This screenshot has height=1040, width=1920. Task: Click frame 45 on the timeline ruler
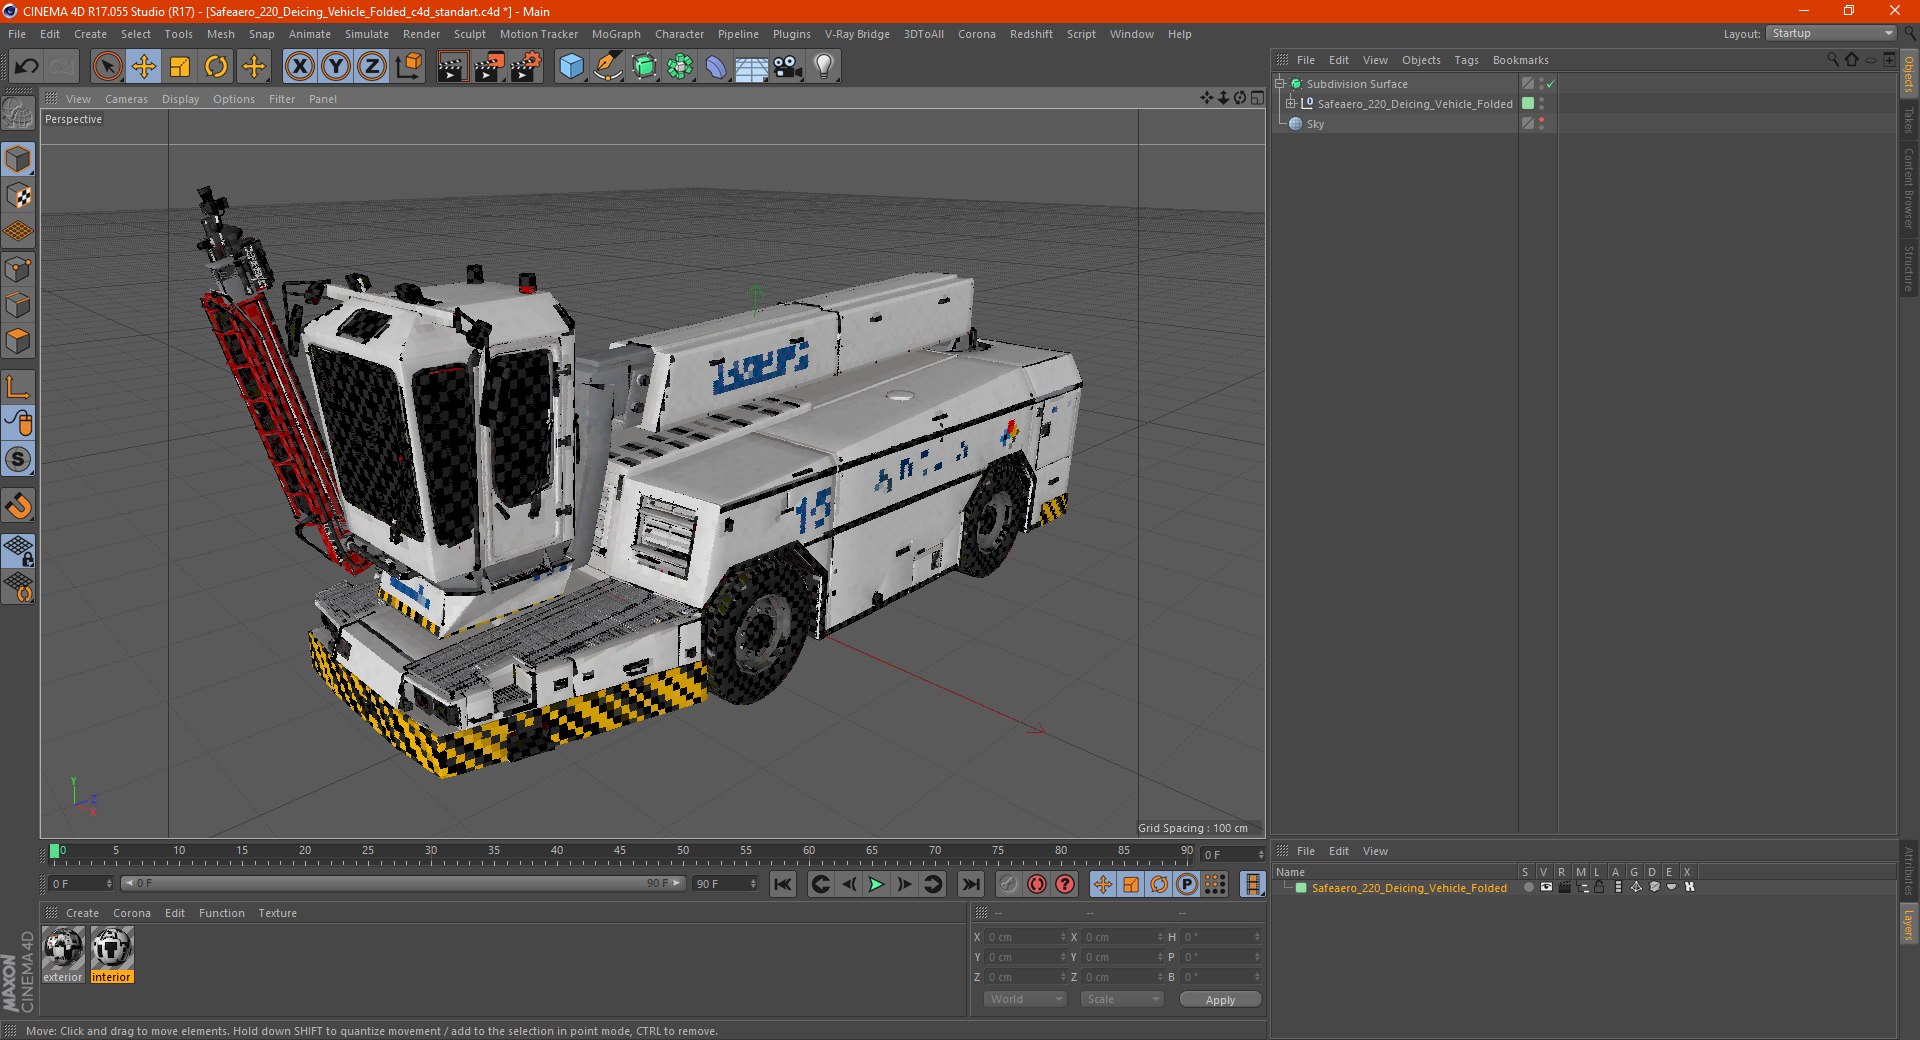[x=620, y=853]
